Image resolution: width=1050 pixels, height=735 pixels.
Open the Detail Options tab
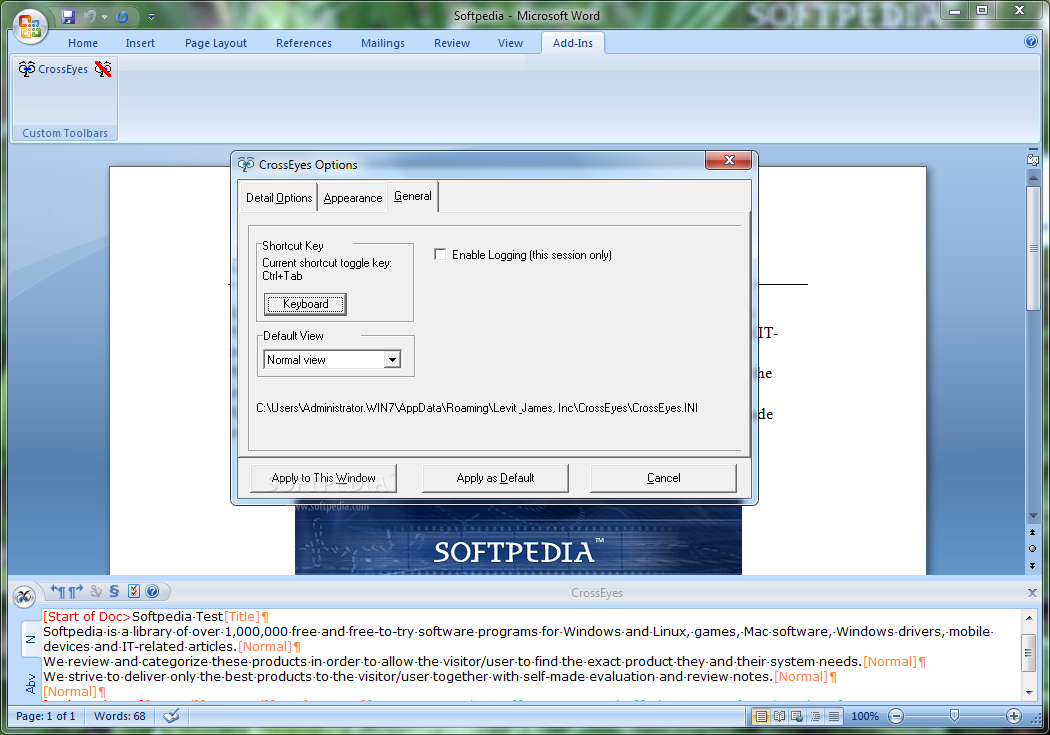pos(279,198)
